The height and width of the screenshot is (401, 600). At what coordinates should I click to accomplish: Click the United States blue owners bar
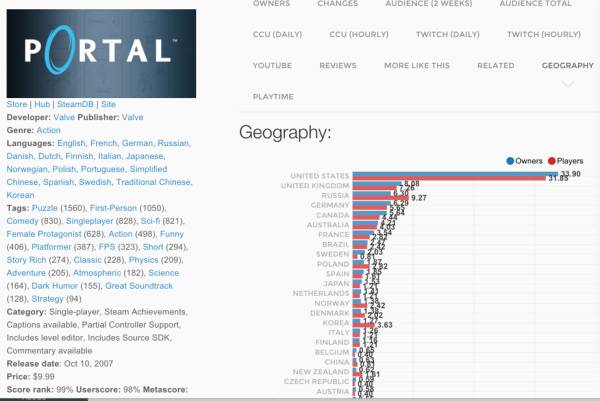(450, 174)
